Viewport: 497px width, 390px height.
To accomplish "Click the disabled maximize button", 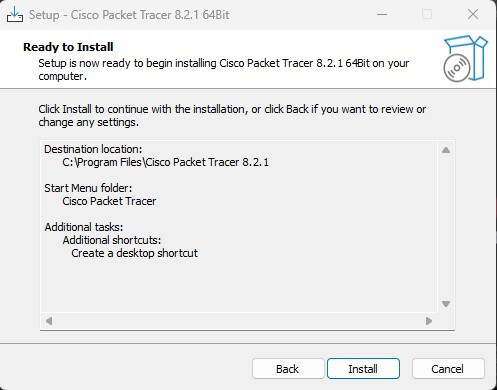I will click(x=427, y=15).
